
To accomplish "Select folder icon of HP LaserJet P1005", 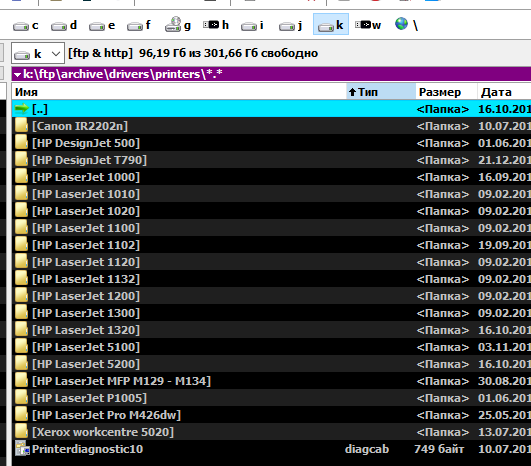I will 21,398.
